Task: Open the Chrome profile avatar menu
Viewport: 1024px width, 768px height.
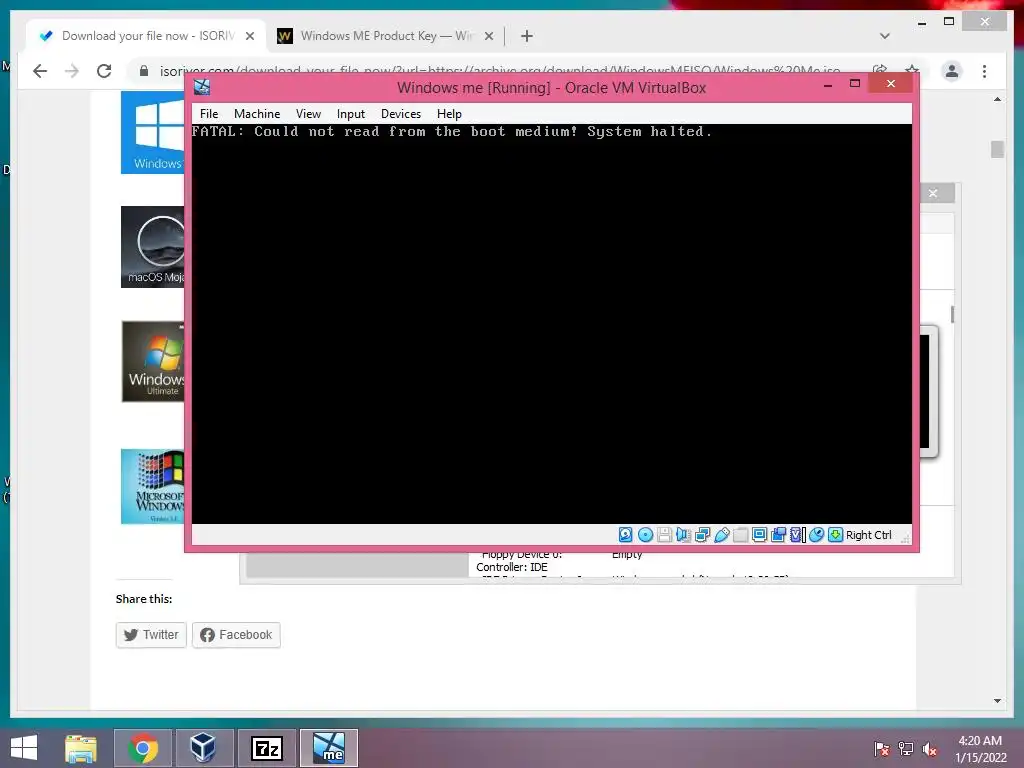Action: tap(952, 71)
